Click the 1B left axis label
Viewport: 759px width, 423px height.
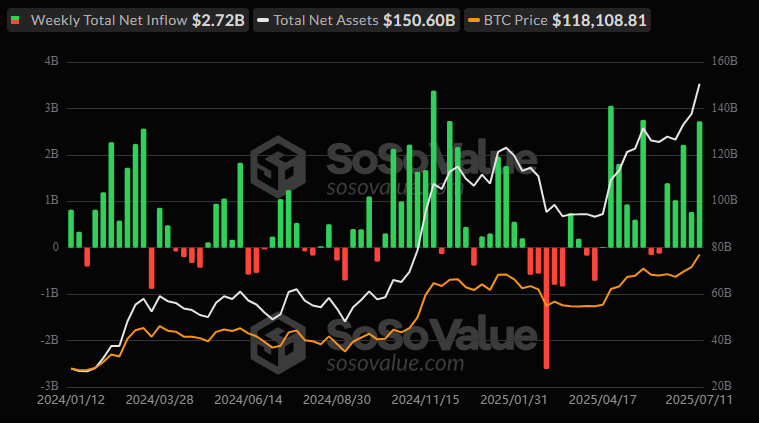[51, 200]
